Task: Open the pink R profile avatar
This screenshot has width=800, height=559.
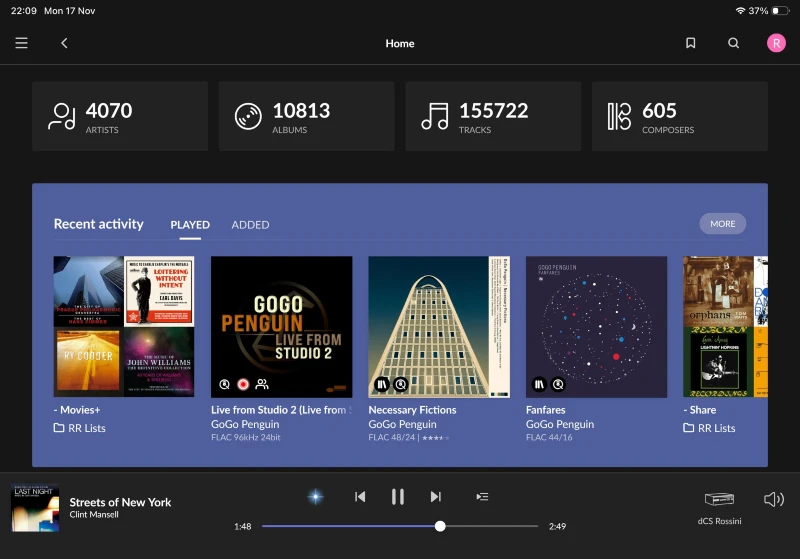Action: pyautogui.click(x=776, y=43)
